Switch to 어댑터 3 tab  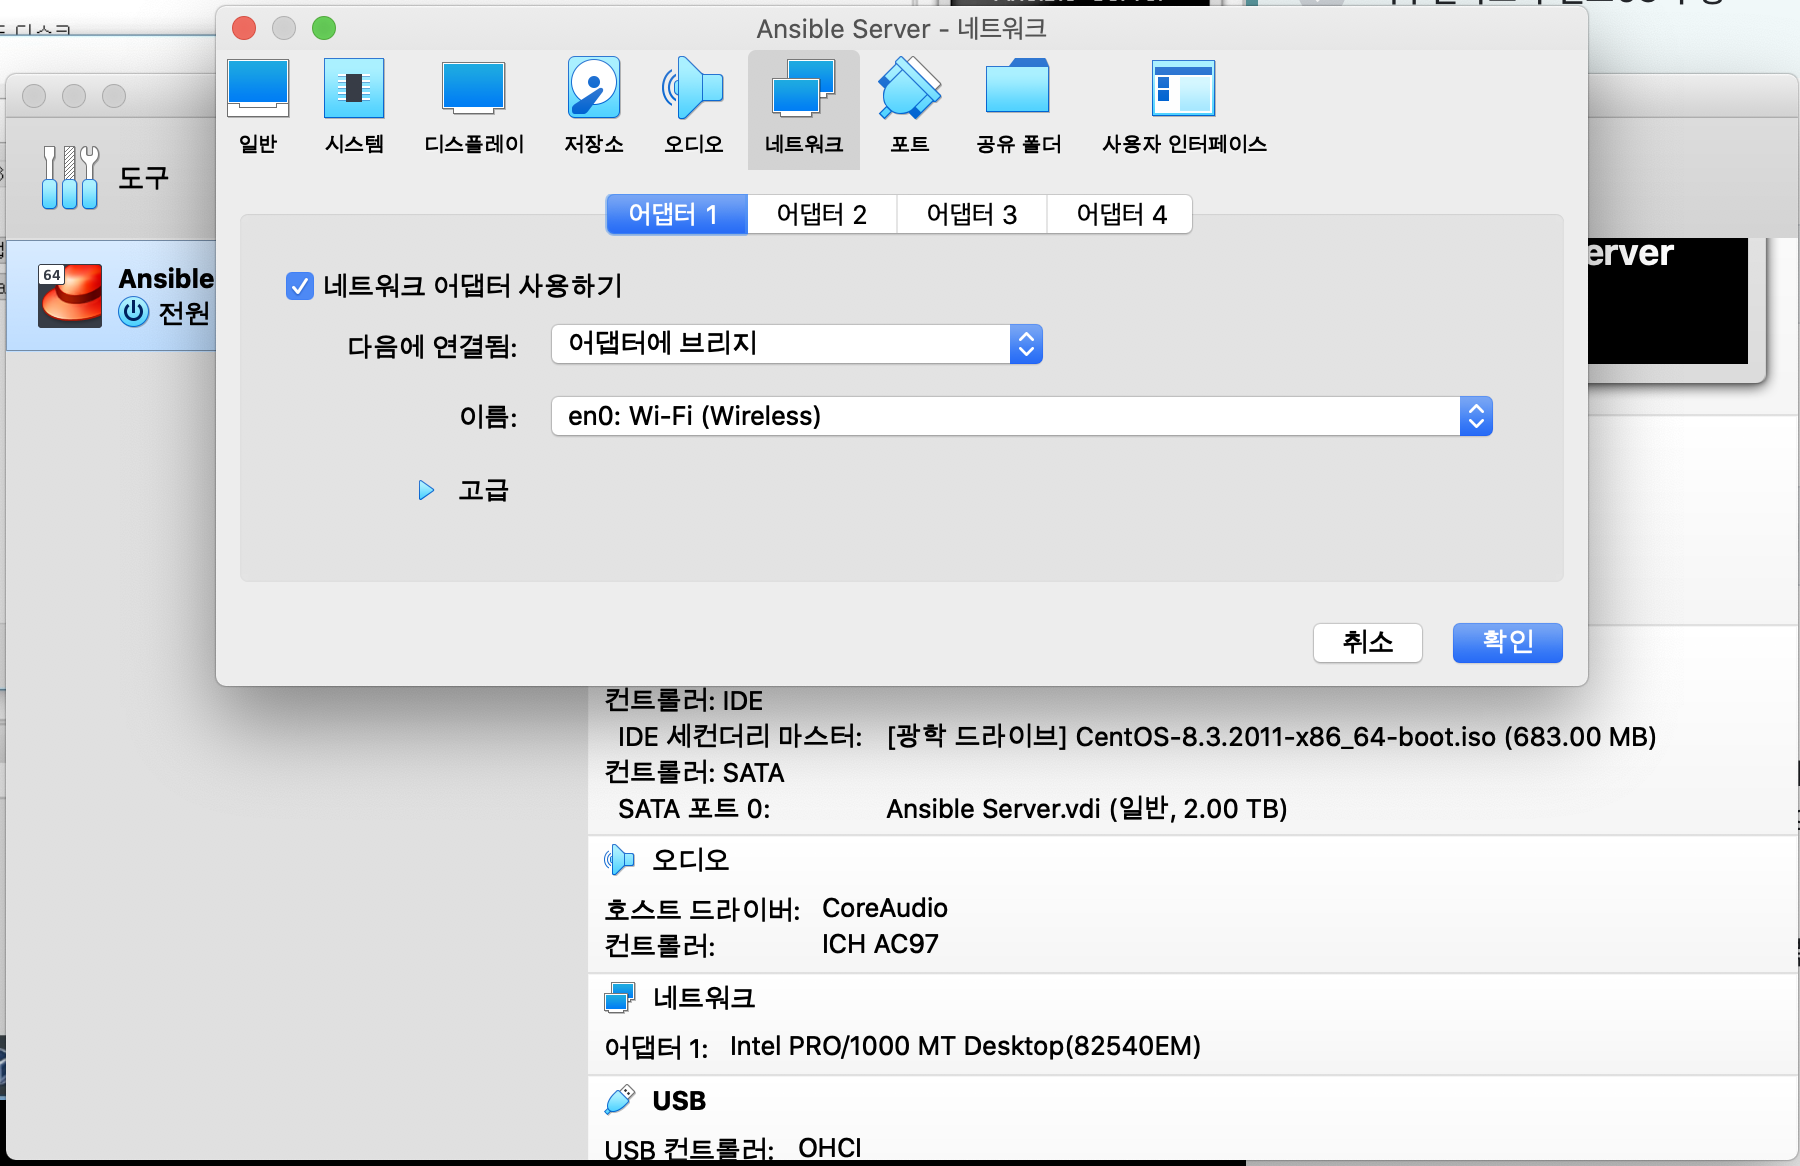(972, 214)
